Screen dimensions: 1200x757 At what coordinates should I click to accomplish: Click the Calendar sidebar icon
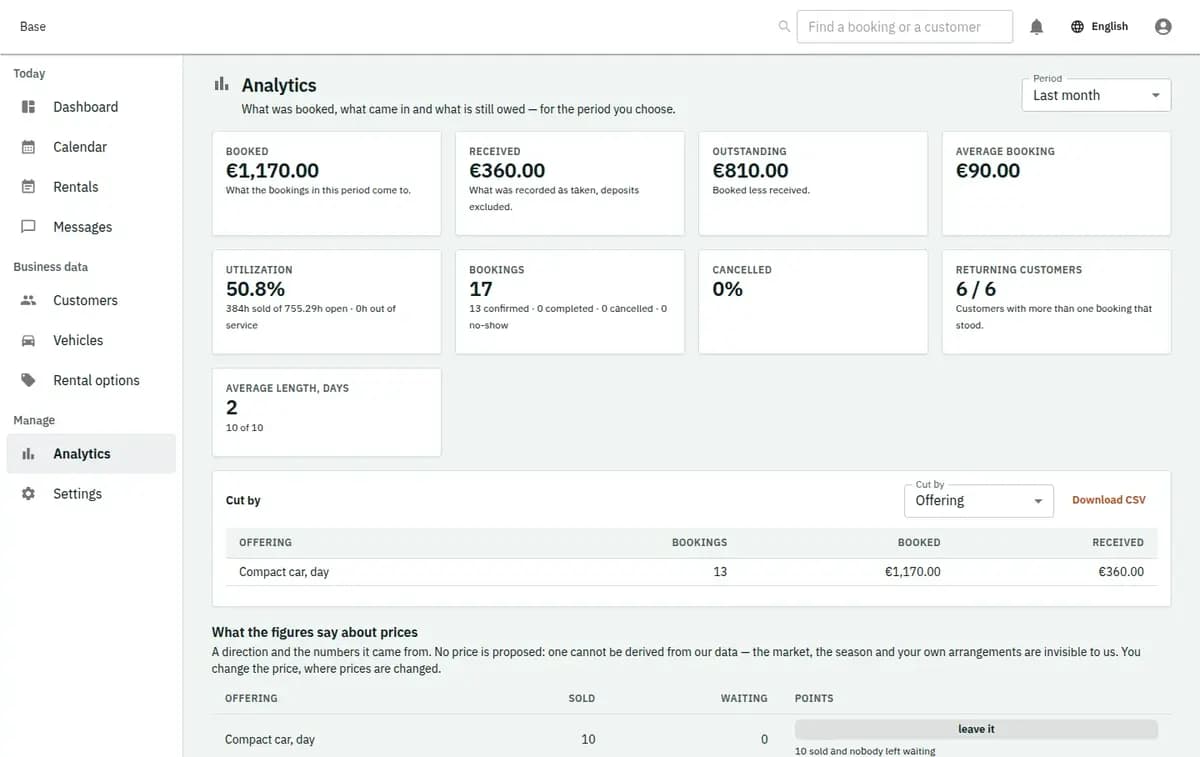pyautogui.click(x=29, y=147)
